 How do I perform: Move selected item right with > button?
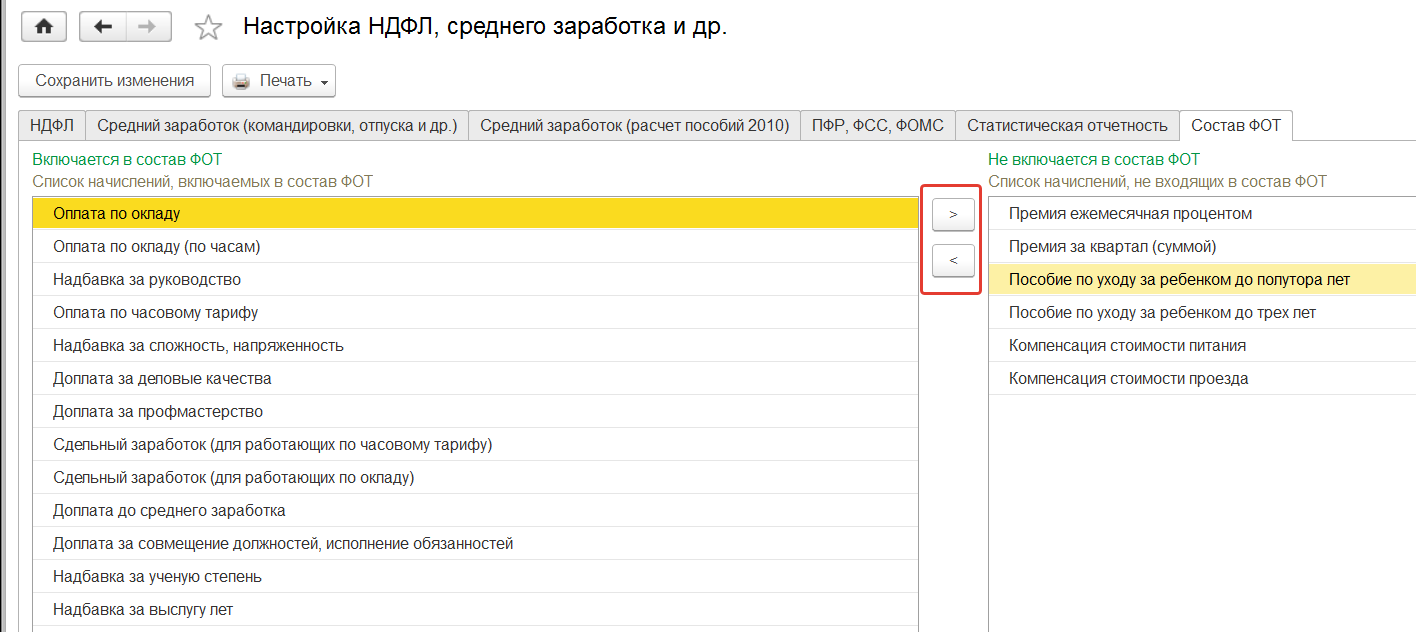click(953, 214)
